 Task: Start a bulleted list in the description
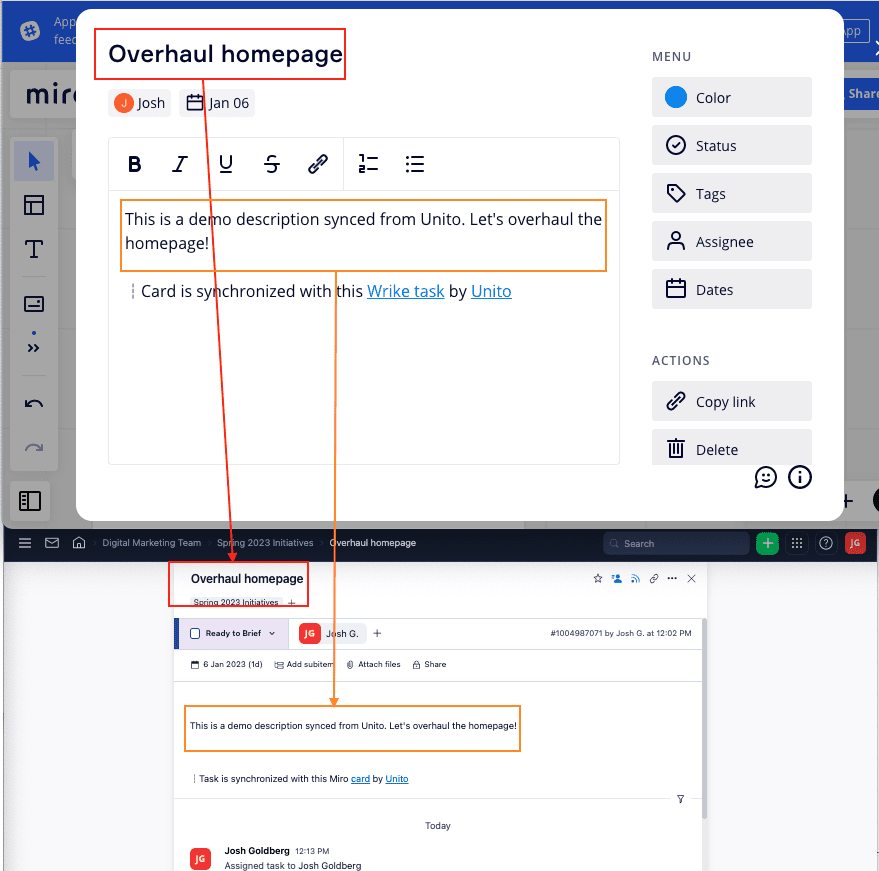(x=415, y=164)
